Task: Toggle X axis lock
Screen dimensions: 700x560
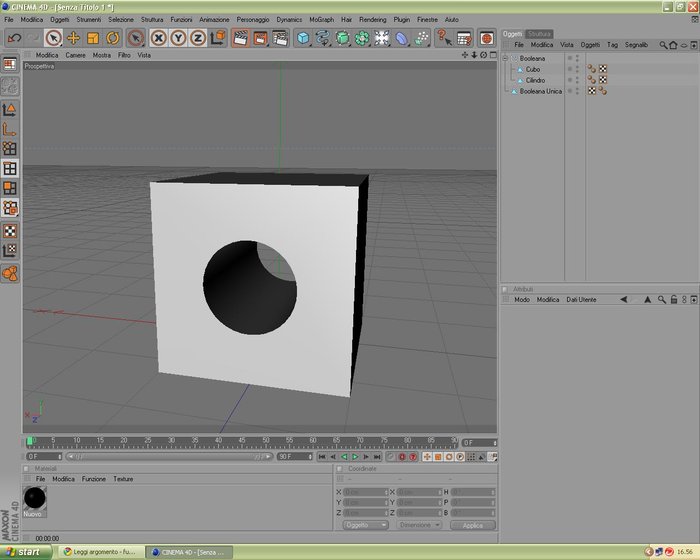Action: (158, 38)
